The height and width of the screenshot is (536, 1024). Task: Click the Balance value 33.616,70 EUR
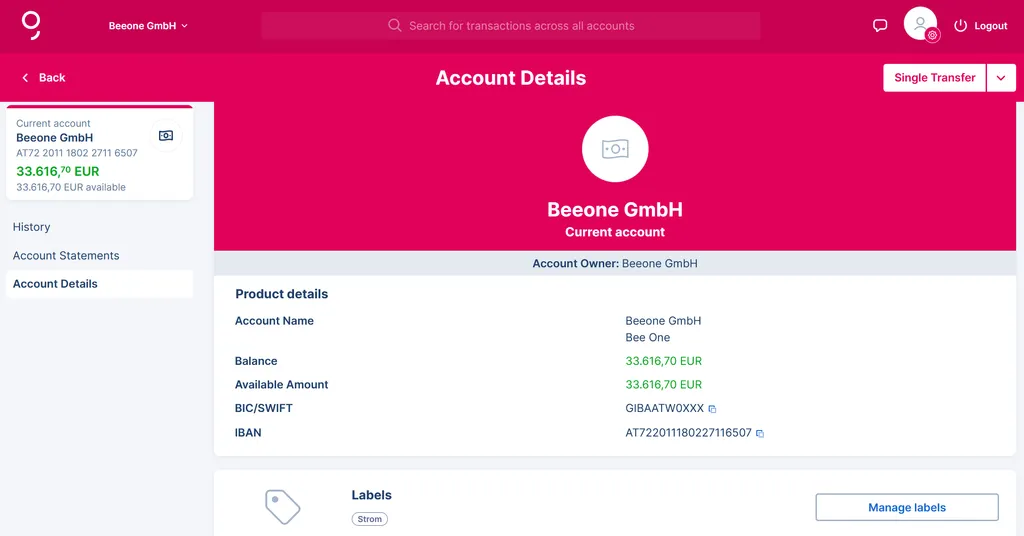pyautogui.click(x=664, y=361)
